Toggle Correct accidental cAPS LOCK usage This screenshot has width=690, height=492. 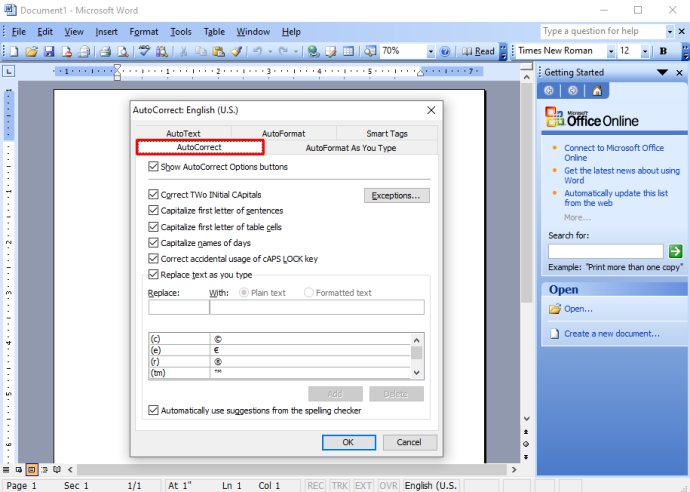click(x=153, y=258)
